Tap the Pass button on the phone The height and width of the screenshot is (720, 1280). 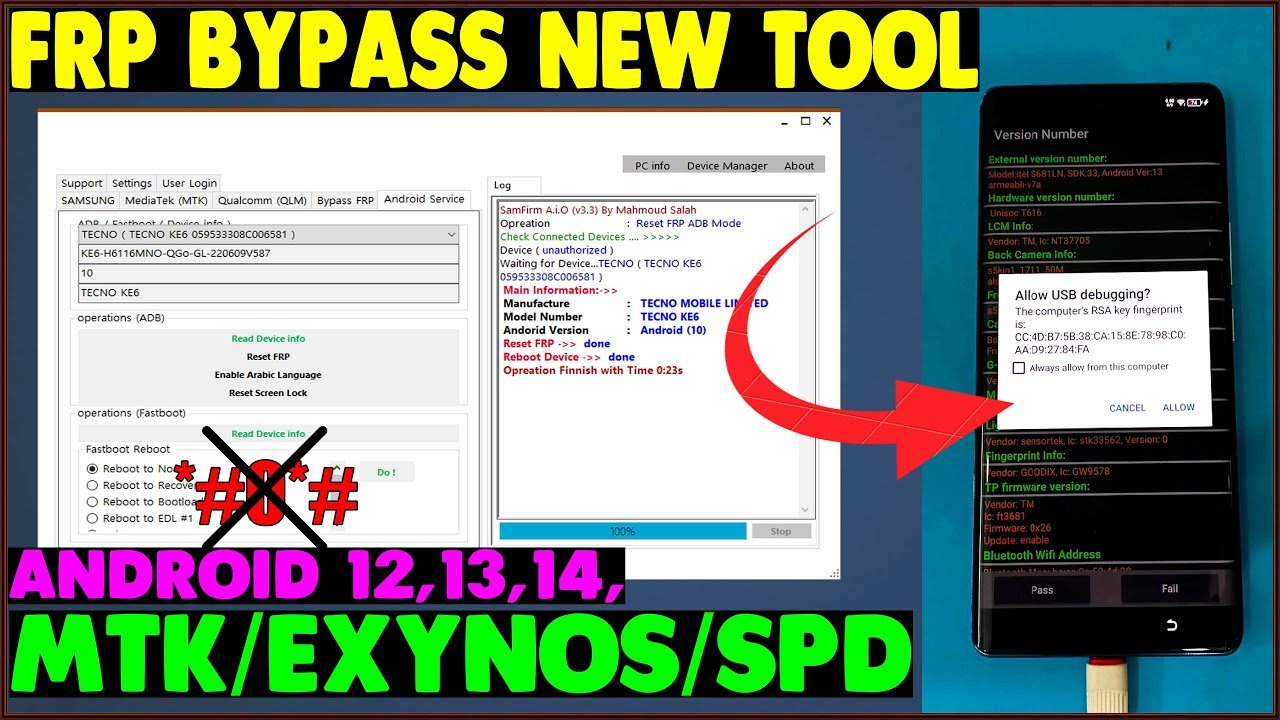[1042, 589]
